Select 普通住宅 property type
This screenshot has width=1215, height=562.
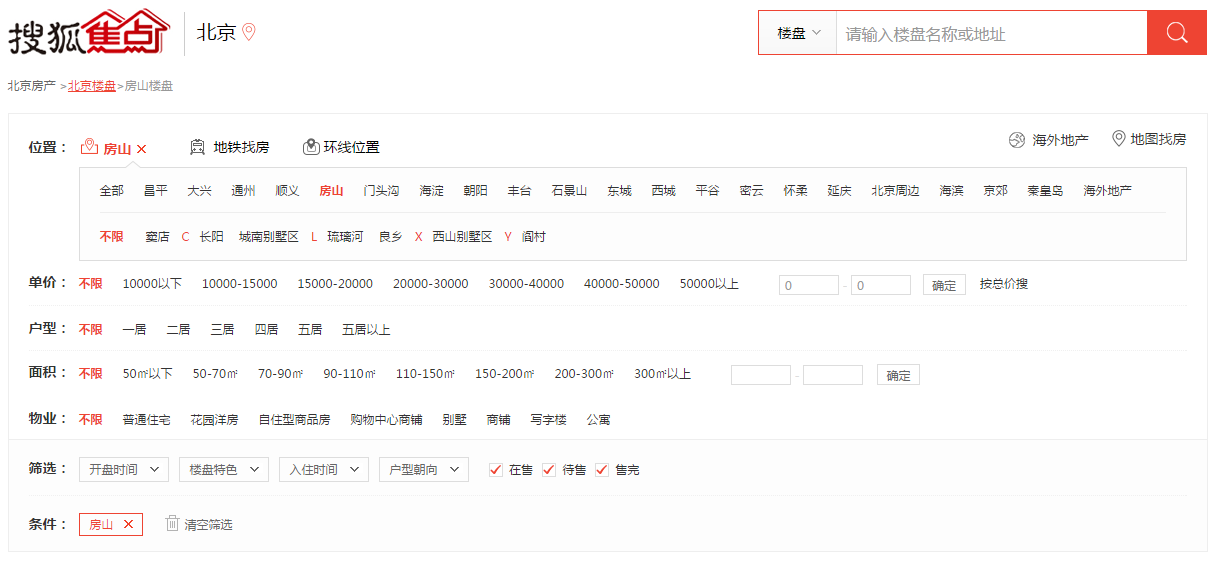click(x=147, y=420)
